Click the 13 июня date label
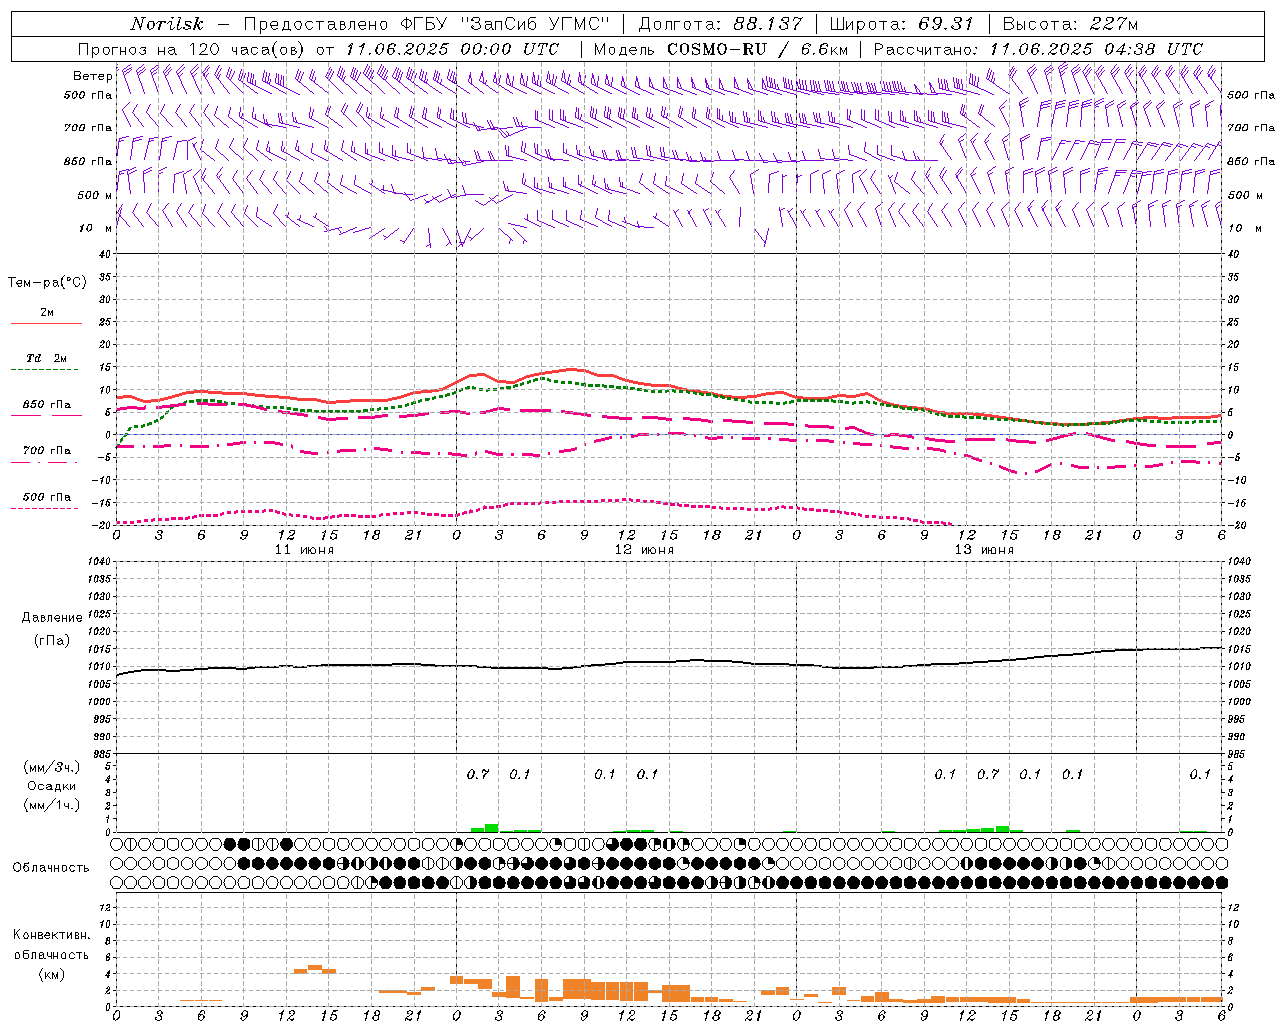This screenshot has width=1280, height=1024. (984, 550)
